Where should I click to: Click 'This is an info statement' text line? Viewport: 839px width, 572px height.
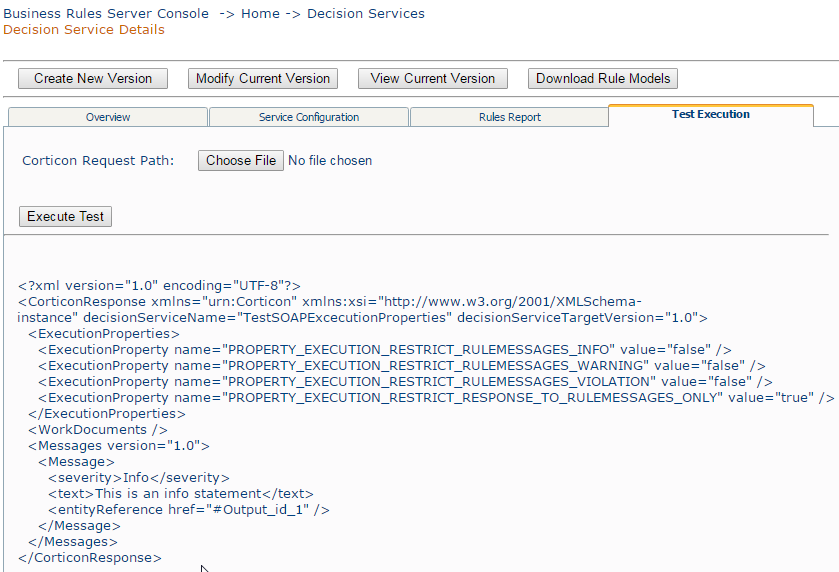click(x=181, y=494)
